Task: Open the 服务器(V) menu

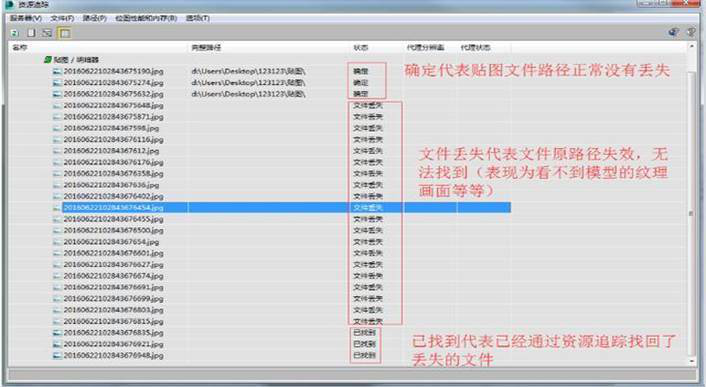Action: [26, 18]
